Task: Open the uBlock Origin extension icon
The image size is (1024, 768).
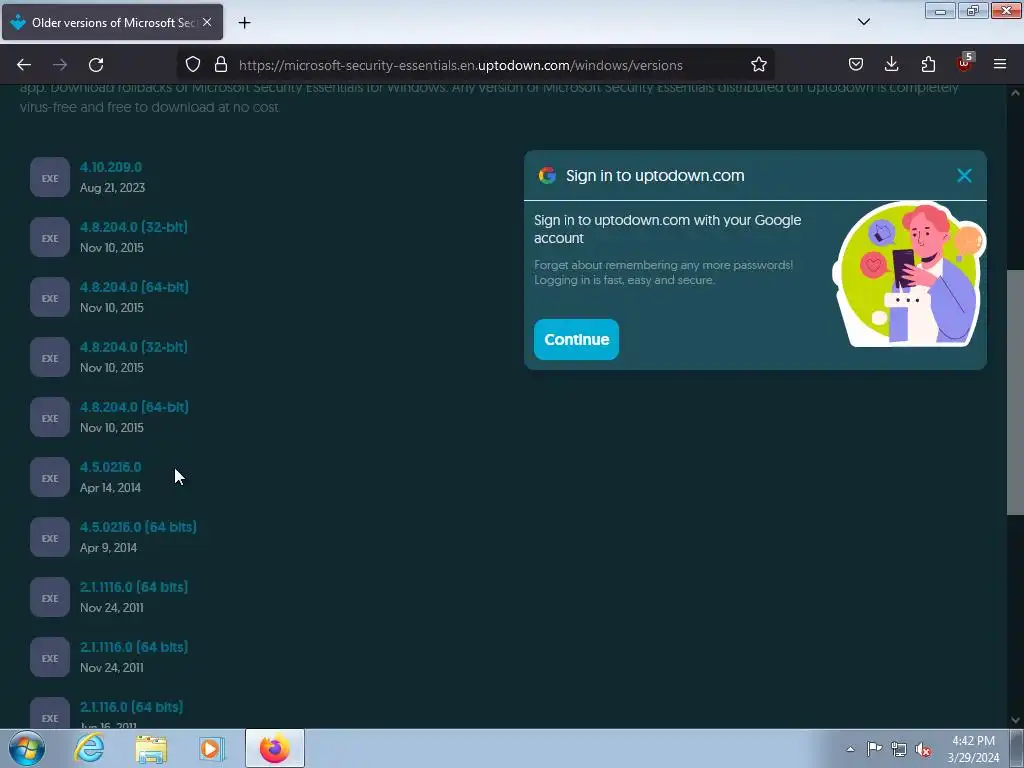Action: tap(964, 63)
